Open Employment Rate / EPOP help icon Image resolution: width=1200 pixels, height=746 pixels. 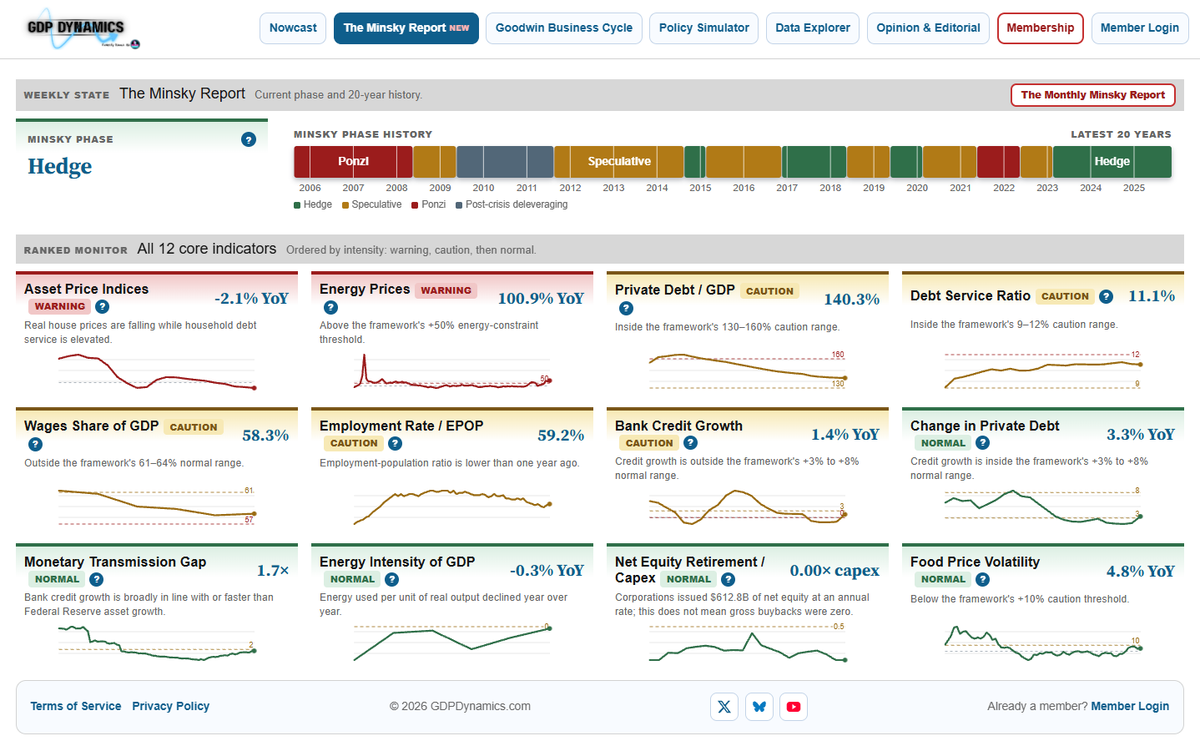395,443
